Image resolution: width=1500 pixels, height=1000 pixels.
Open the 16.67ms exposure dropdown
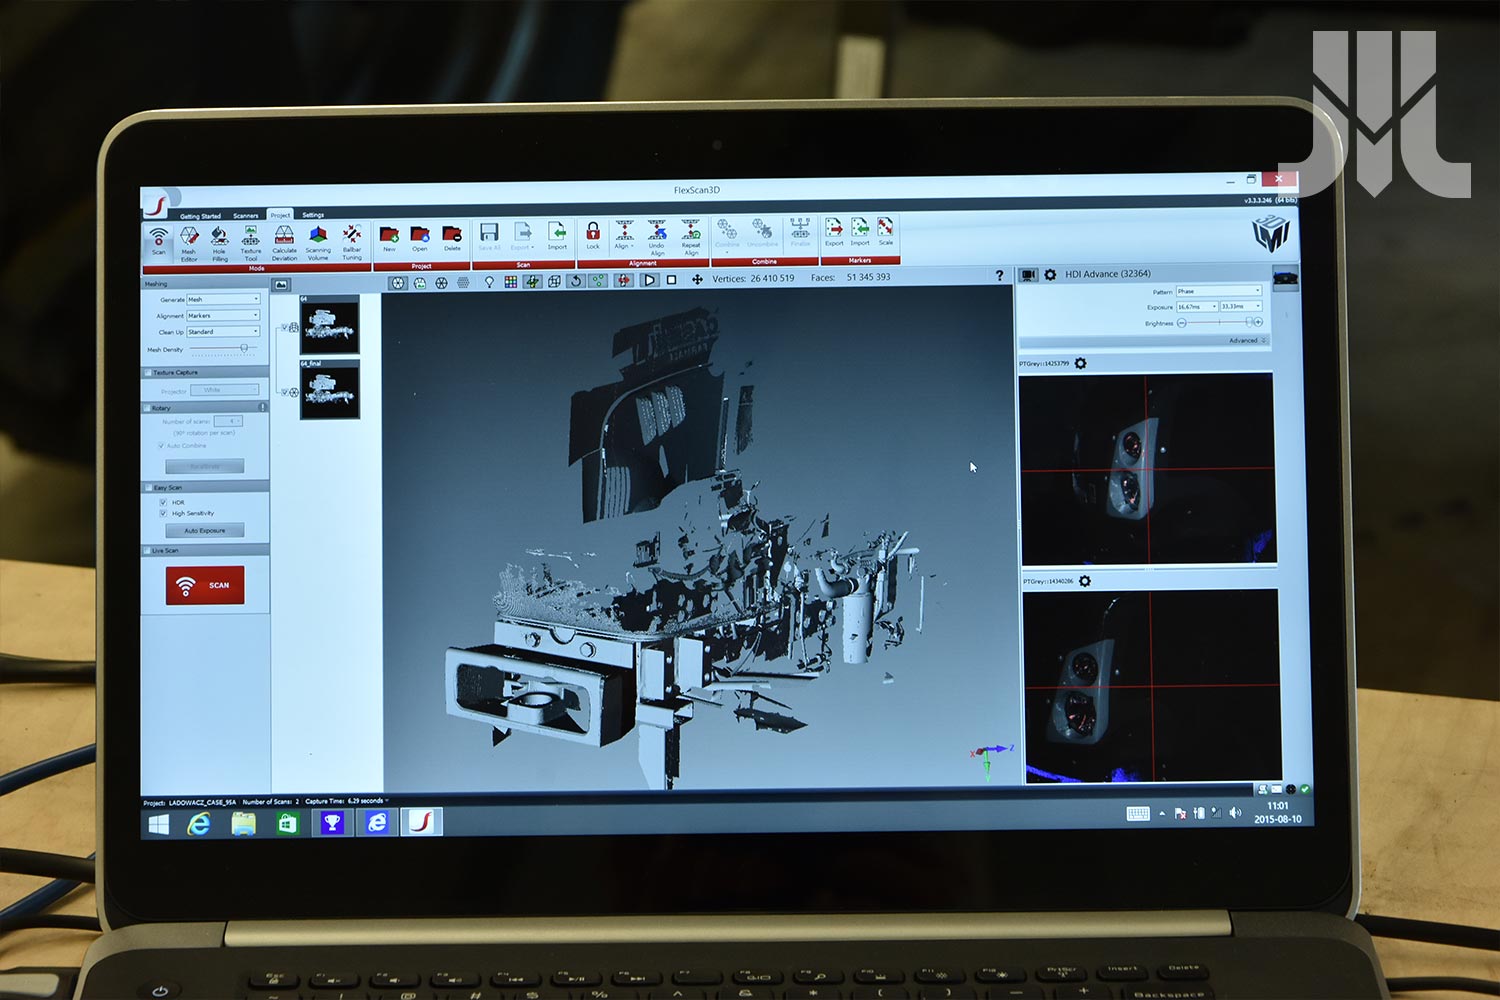[1197, 306]
